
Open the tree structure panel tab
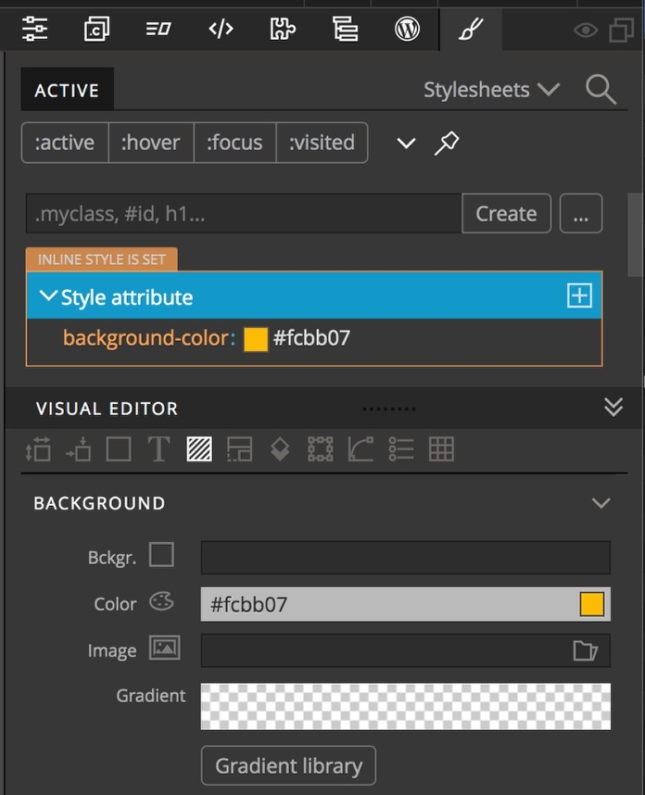(x=345, y=29)
